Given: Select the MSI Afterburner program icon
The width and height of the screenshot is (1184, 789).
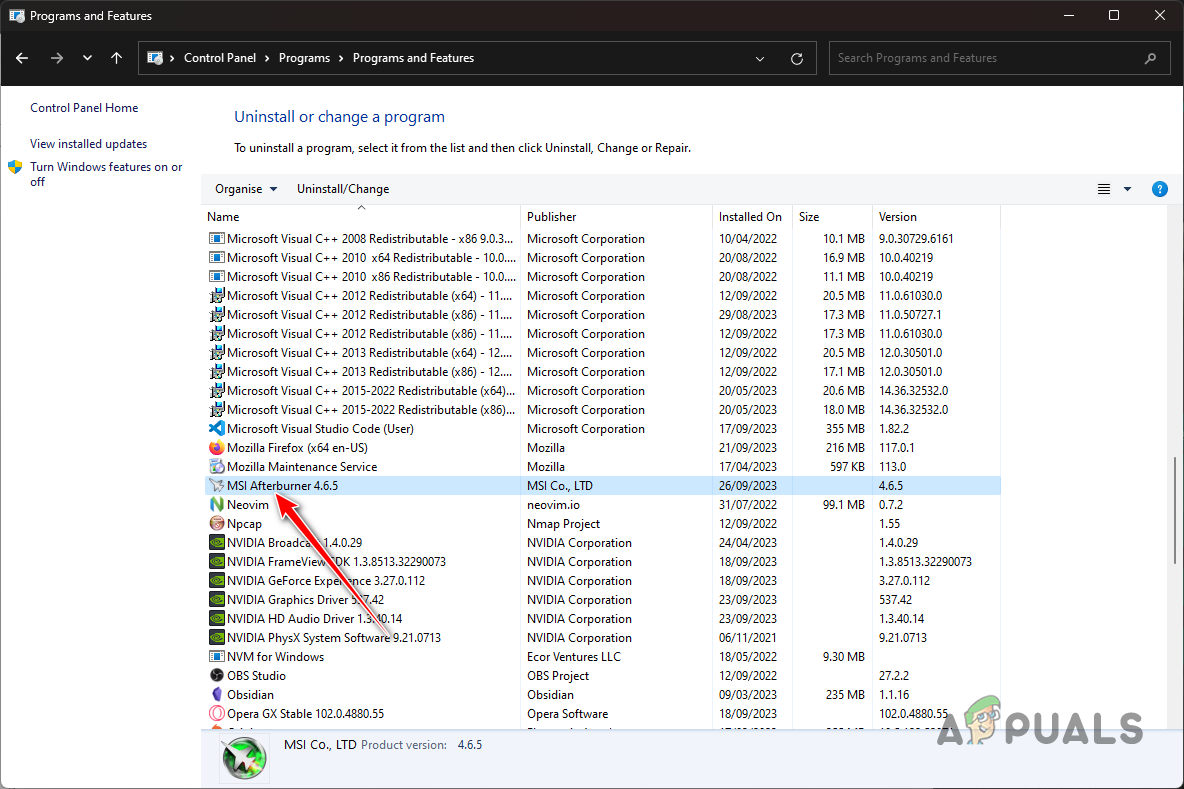Looking at the screenshot, I should pos(216,485).
